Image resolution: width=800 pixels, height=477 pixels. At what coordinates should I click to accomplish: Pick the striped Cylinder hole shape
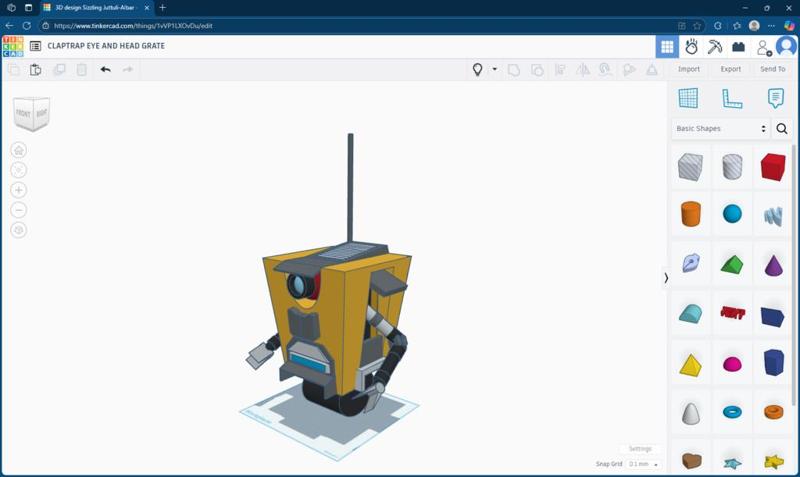732,167
